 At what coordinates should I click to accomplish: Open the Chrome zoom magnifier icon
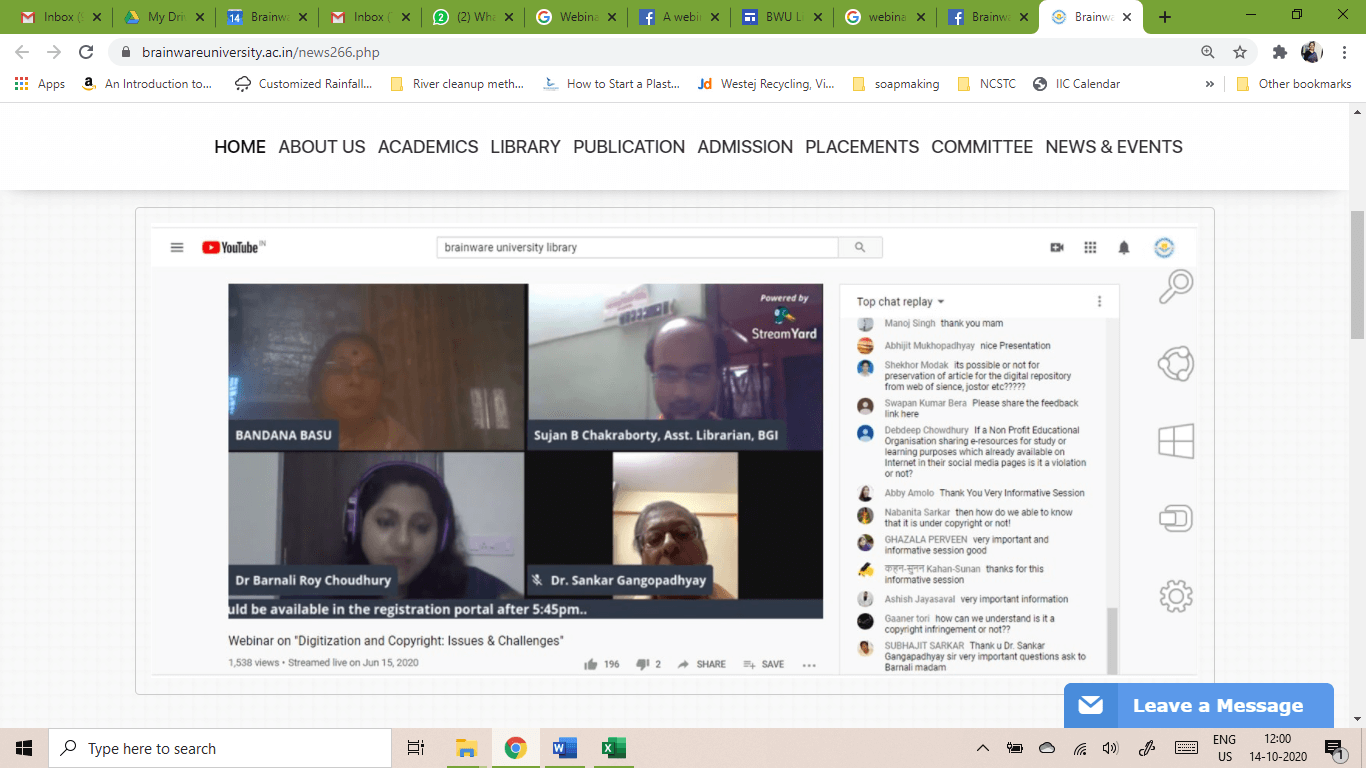click(x=1208, y=52)
